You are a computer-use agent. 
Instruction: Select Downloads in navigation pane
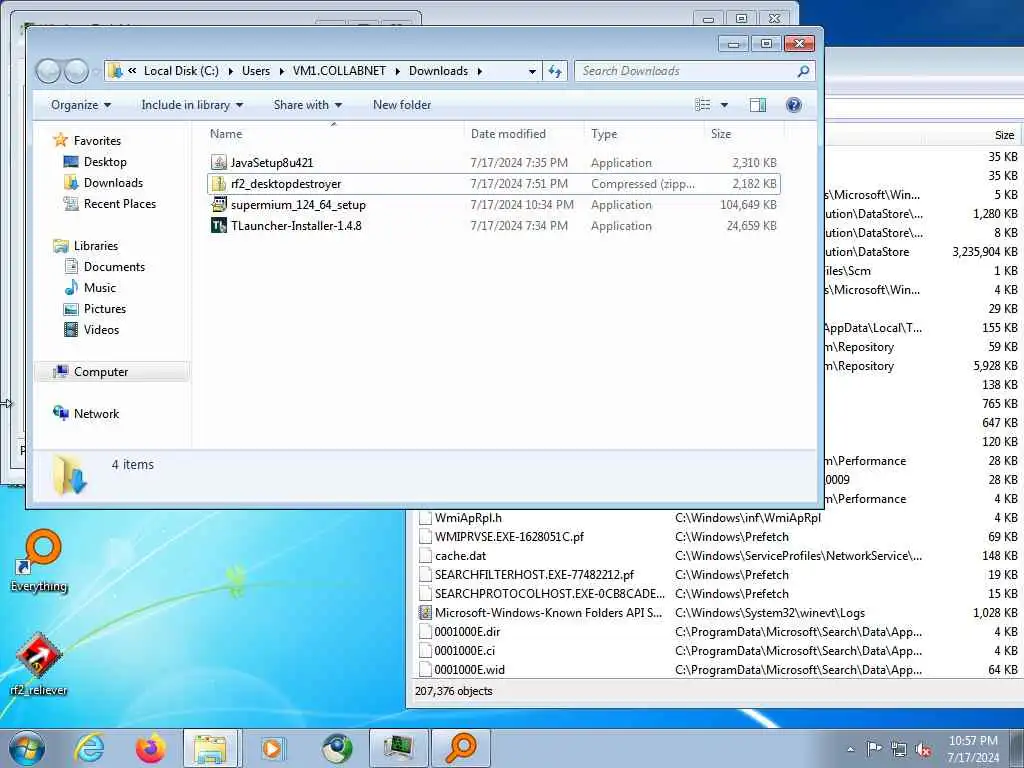pyautogui.click(x=113, y=183)
